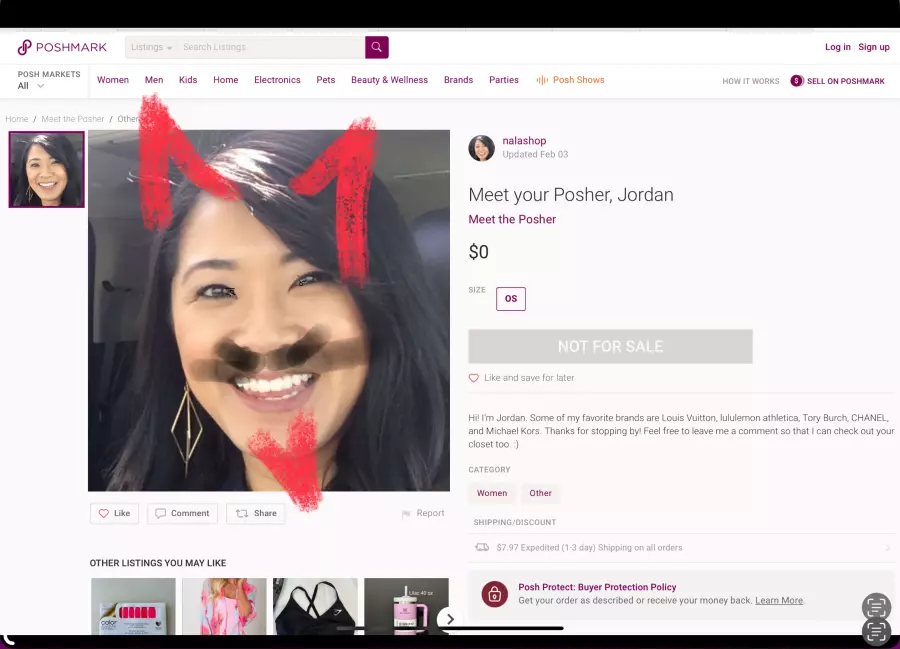Click the nalashop seller avatar

481,148
